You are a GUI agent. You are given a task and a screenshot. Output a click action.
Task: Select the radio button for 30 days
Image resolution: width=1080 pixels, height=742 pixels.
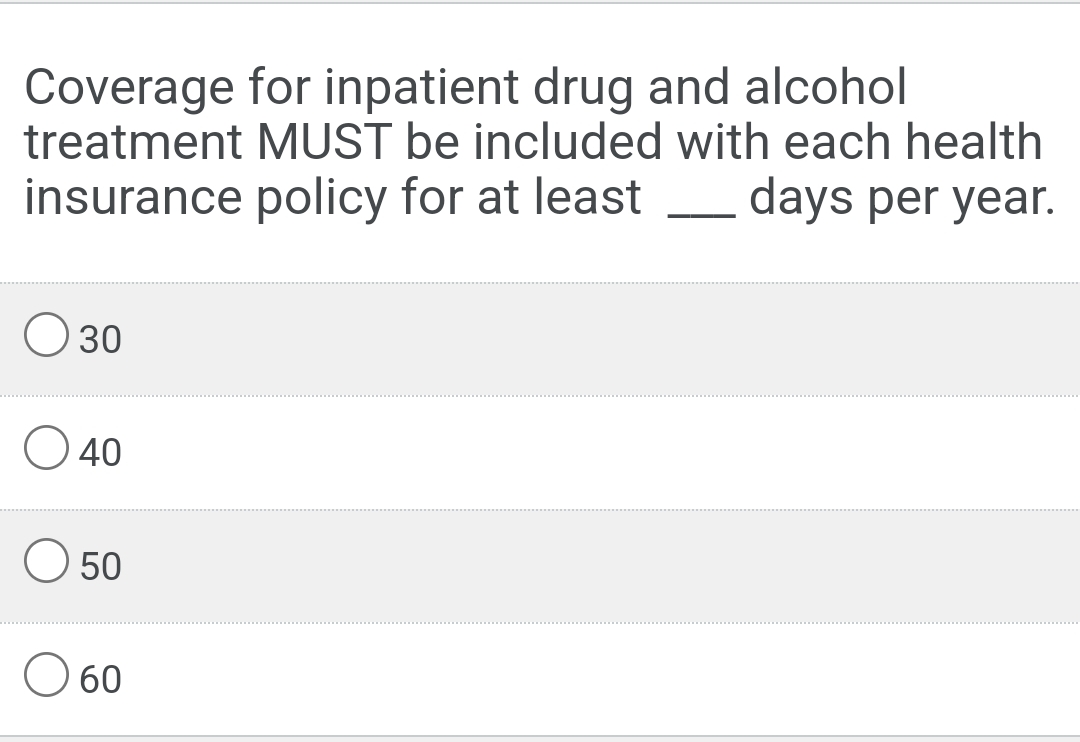(x=45, y=337)
